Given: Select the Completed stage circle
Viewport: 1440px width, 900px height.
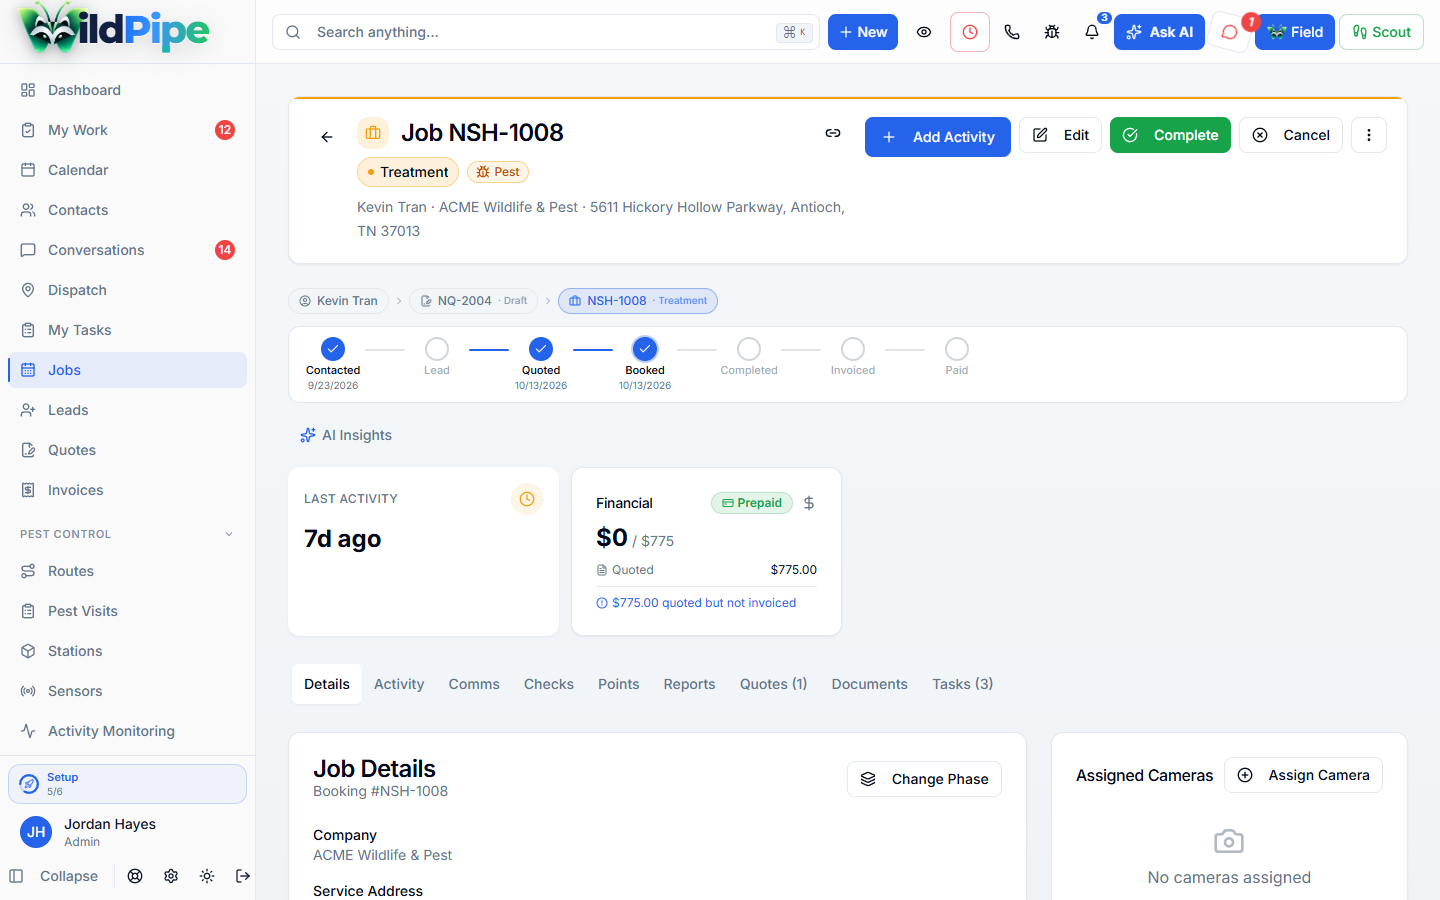Looking at the screenshot, I should tap(749, 349).
